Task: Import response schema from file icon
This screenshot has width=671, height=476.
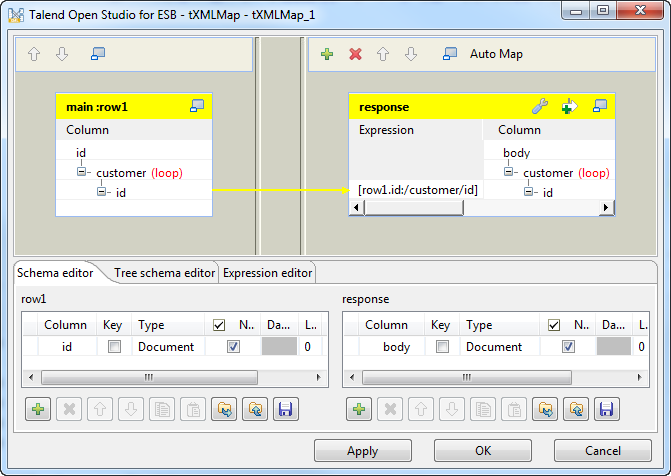Action: click(545, 409)
